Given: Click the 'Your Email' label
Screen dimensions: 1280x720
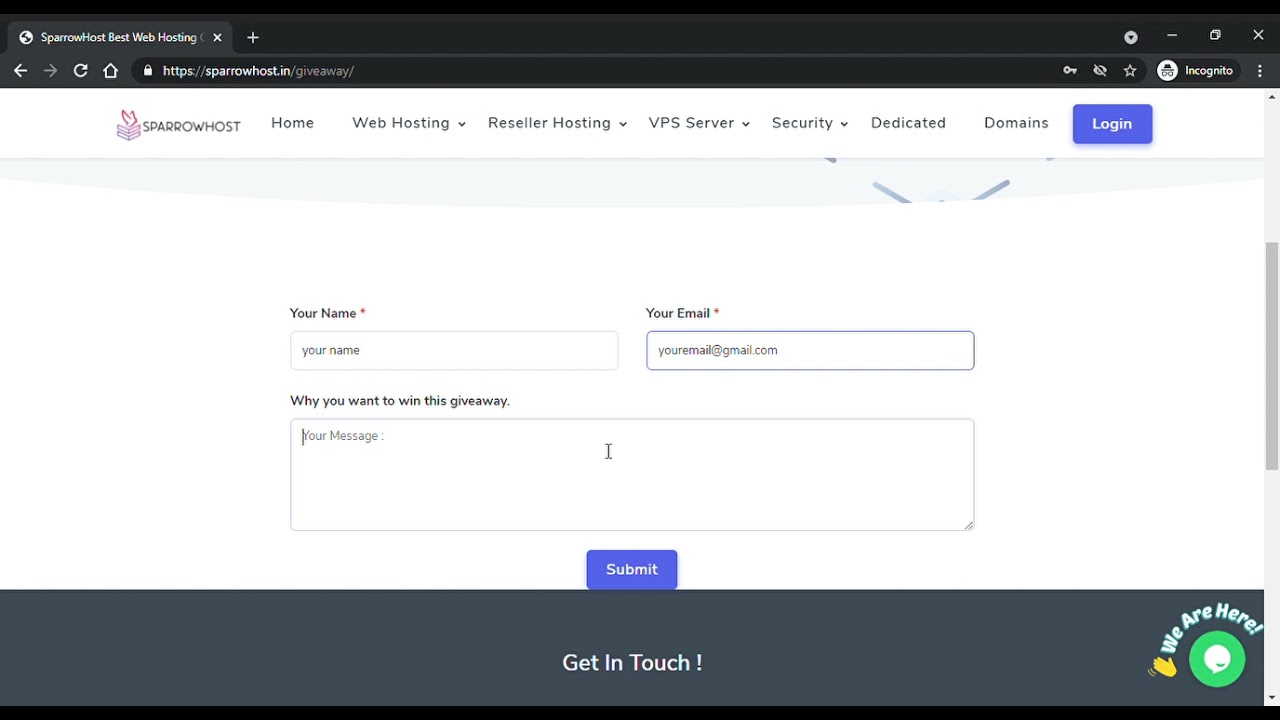Looking at the screenshot, I should click(x=678, y=313).
